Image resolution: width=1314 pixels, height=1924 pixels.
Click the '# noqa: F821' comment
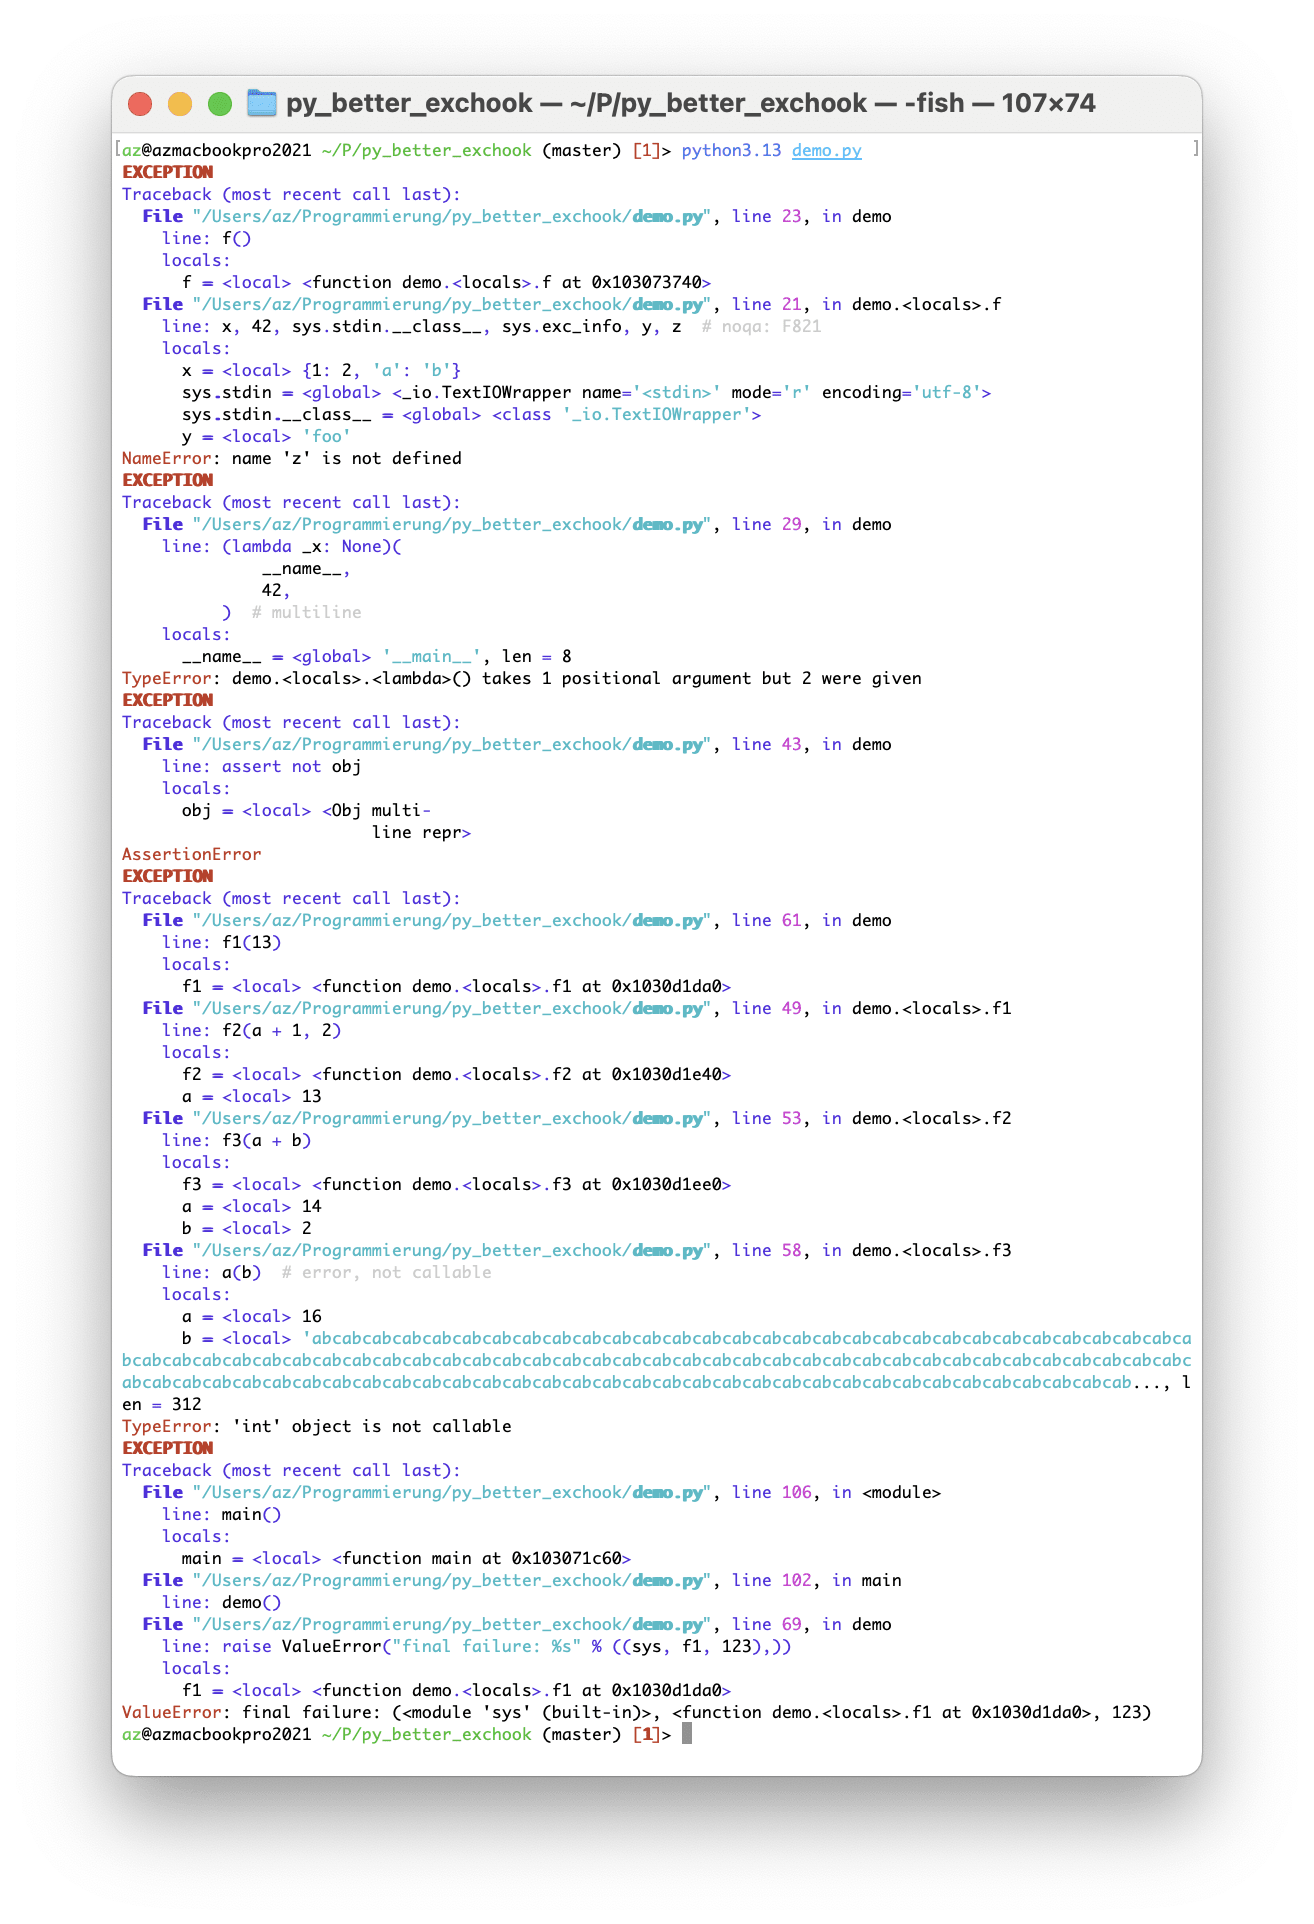761,326
